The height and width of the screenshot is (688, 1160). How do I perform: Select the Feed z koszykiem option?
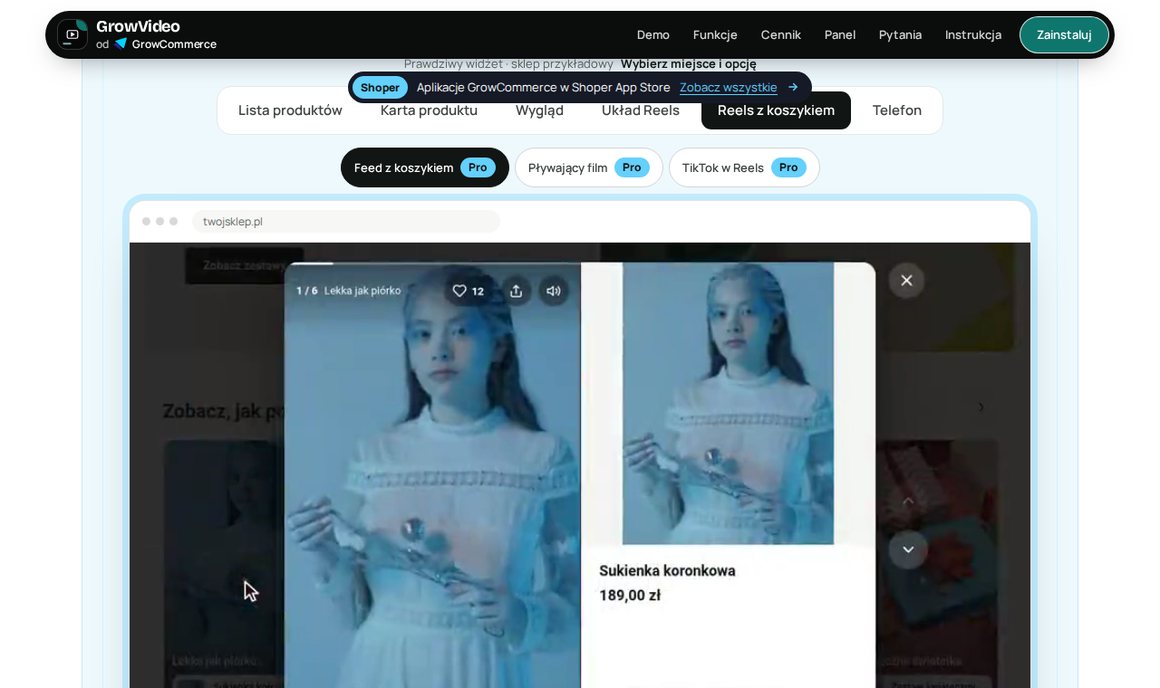click(425, 168)
